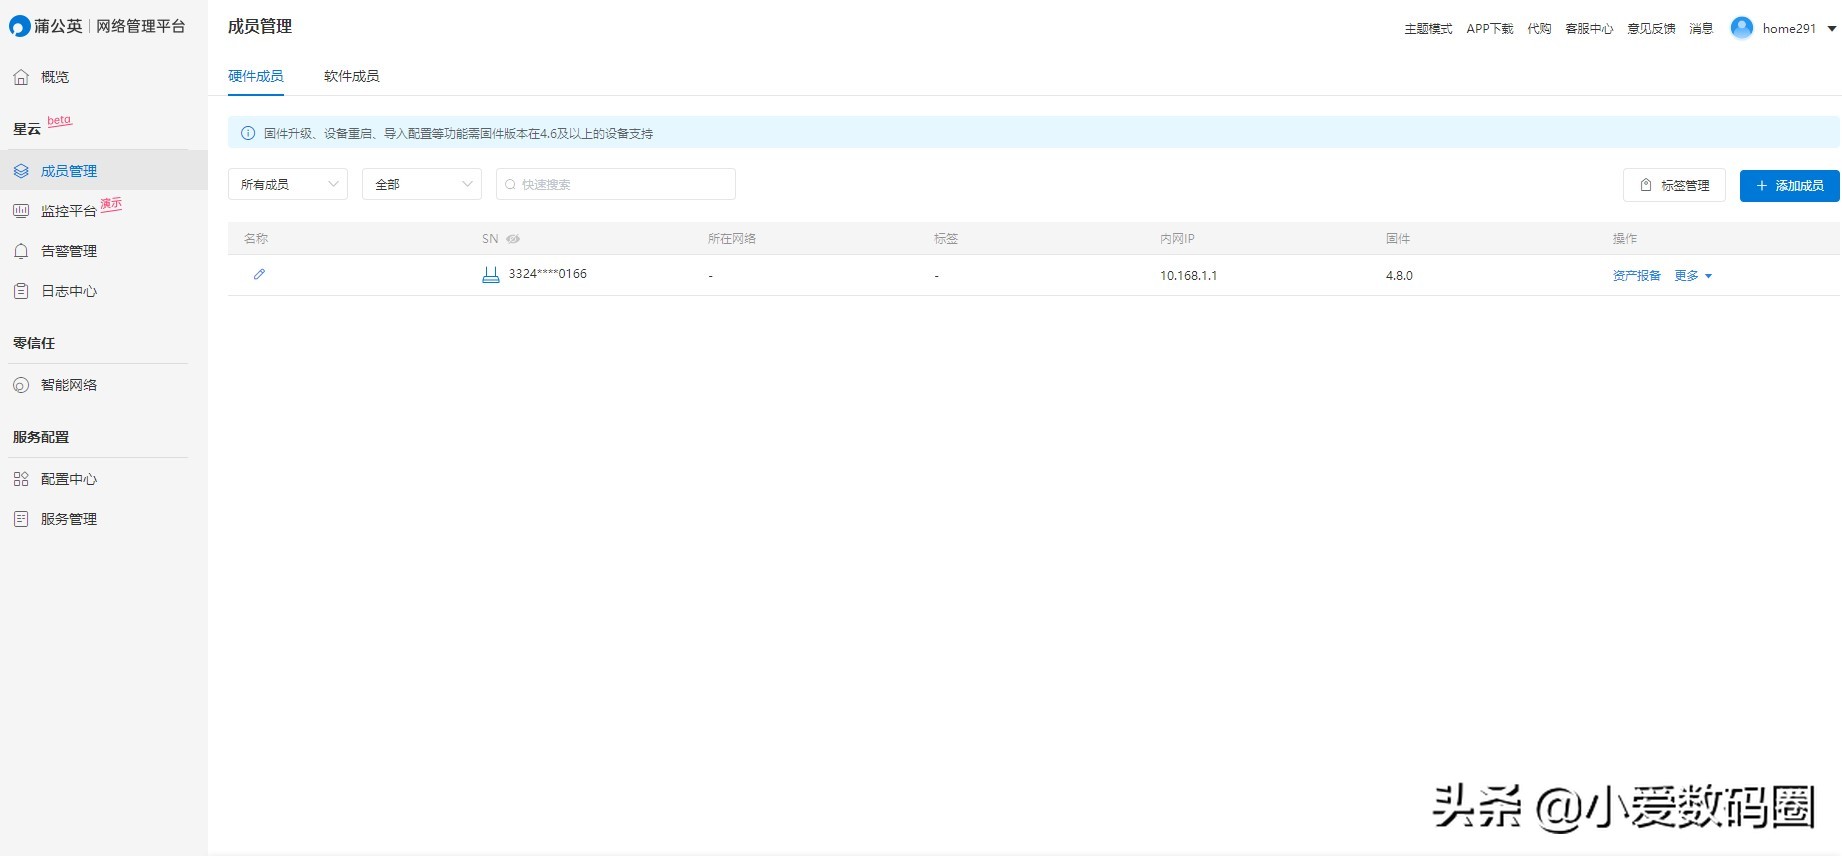Viewport: 1842px width, 856px height.
Task: Click the 操作 column header
Action: [x=1625, y=239]
